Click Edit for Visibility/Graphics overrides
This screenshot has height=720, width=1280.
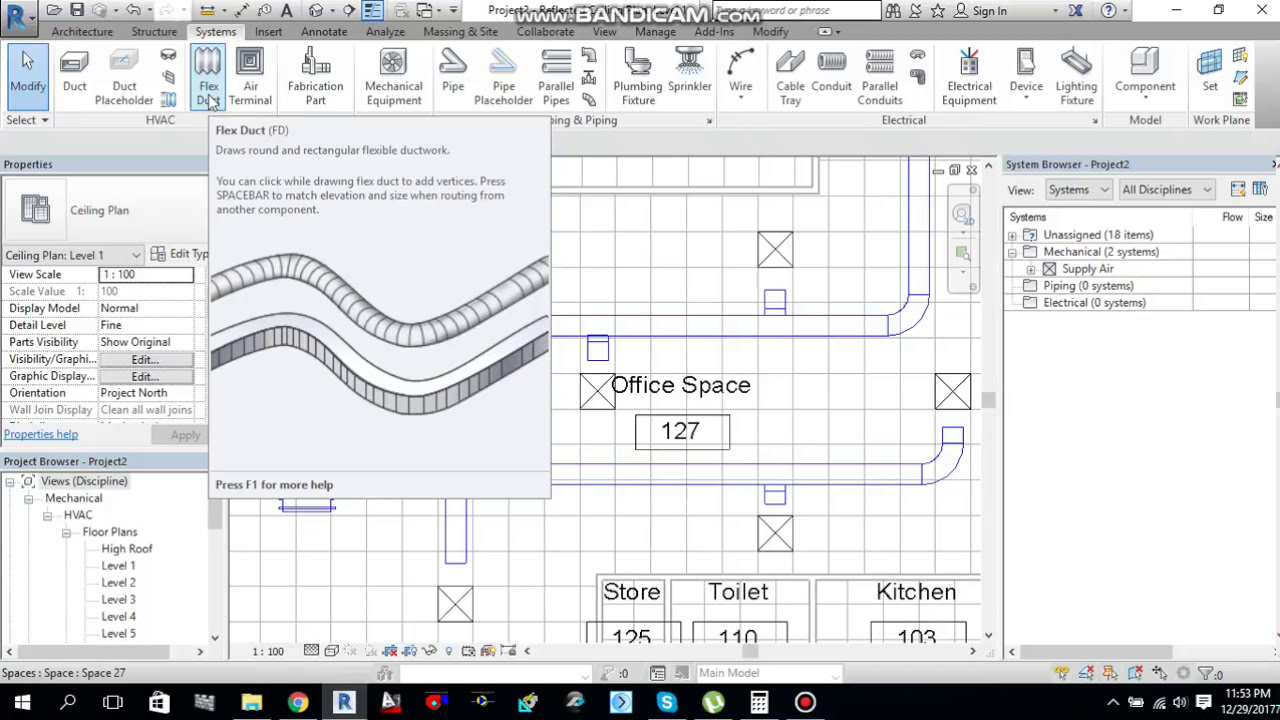(x=146, y=360)
